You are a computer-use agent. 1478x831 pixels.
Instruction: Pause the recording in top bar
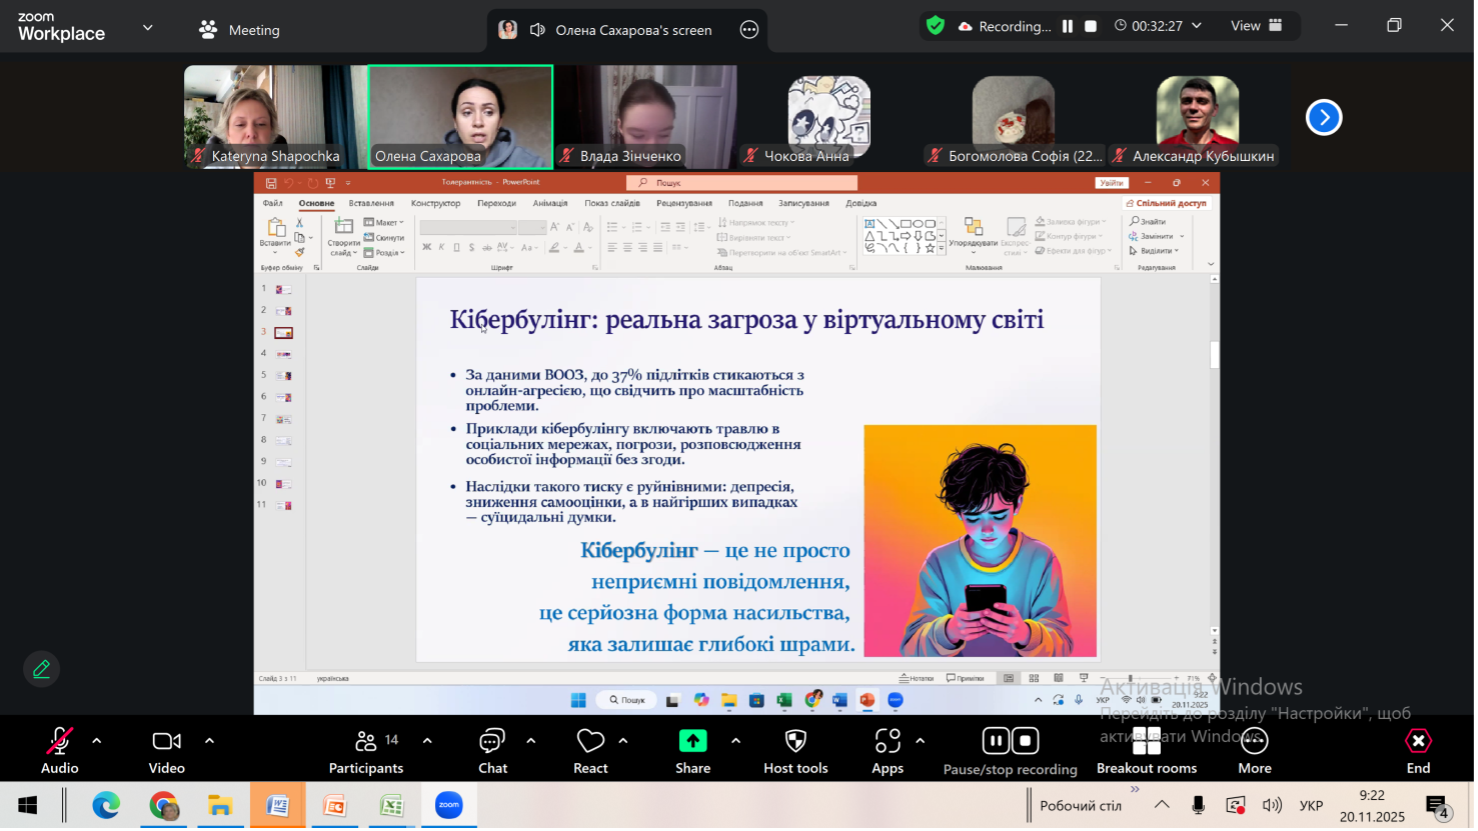pyautogui.click(x=1067, y=26)
